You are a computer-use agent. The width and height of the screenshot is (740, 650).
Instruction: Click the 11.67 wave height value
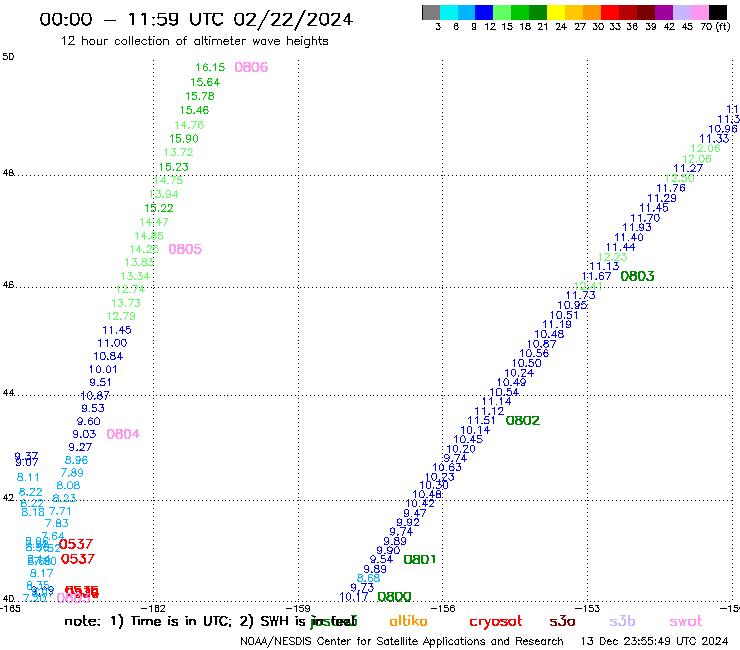[597, 277]
